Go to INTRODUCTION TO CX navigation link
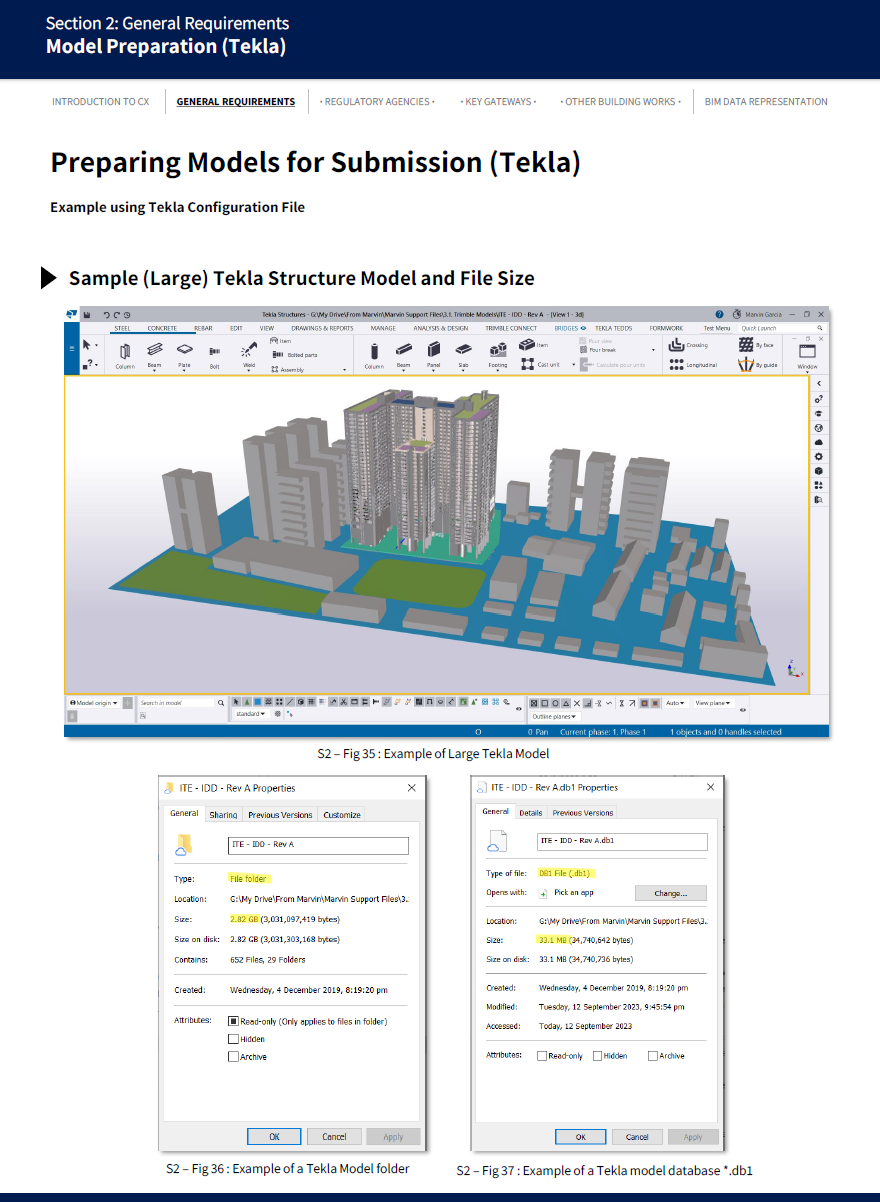This screenshot has width=880, height=1202. [101, 101]
